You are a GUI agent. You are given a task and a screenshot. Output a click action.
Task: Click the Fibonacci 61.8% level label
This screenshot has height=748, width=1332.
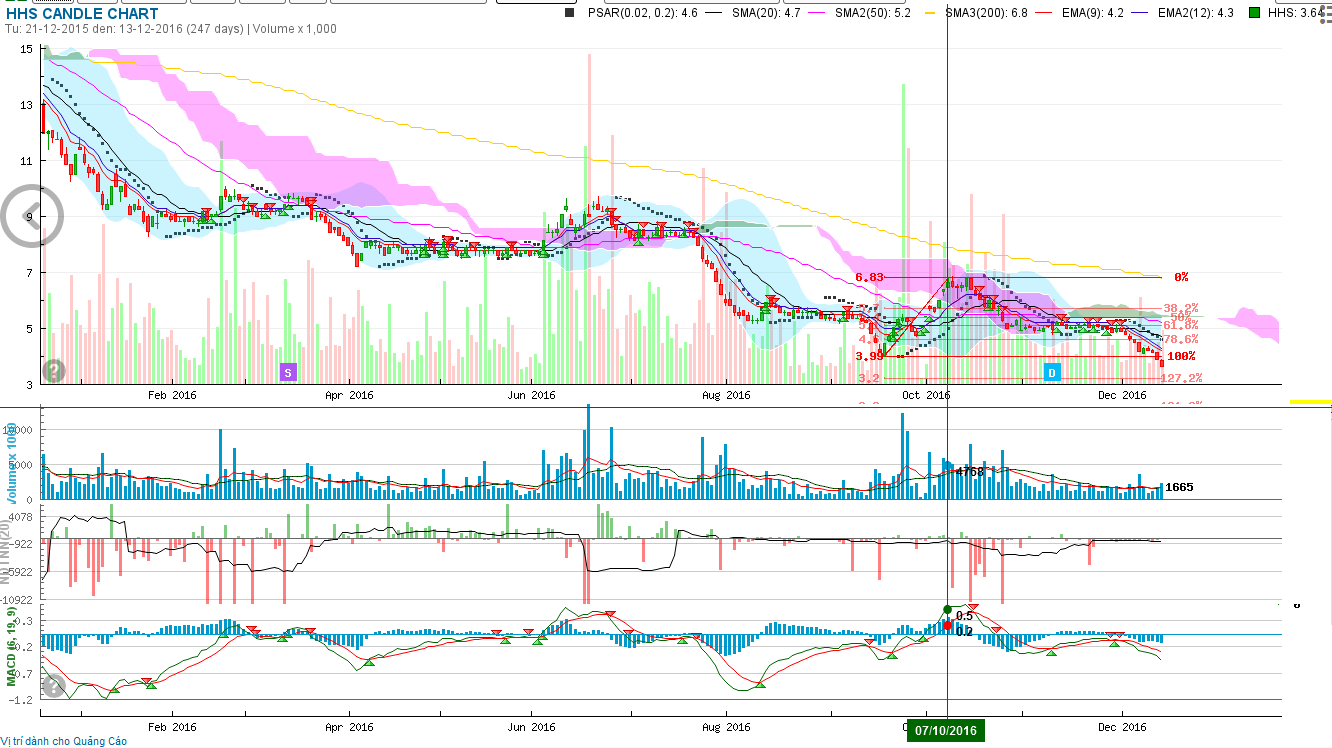tap(1181, 325)
